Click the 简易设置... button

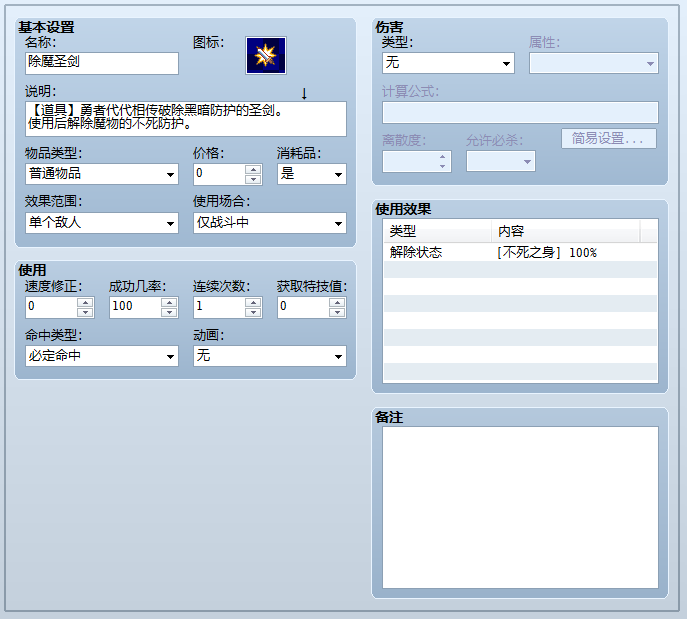click(x=609, y=139)
